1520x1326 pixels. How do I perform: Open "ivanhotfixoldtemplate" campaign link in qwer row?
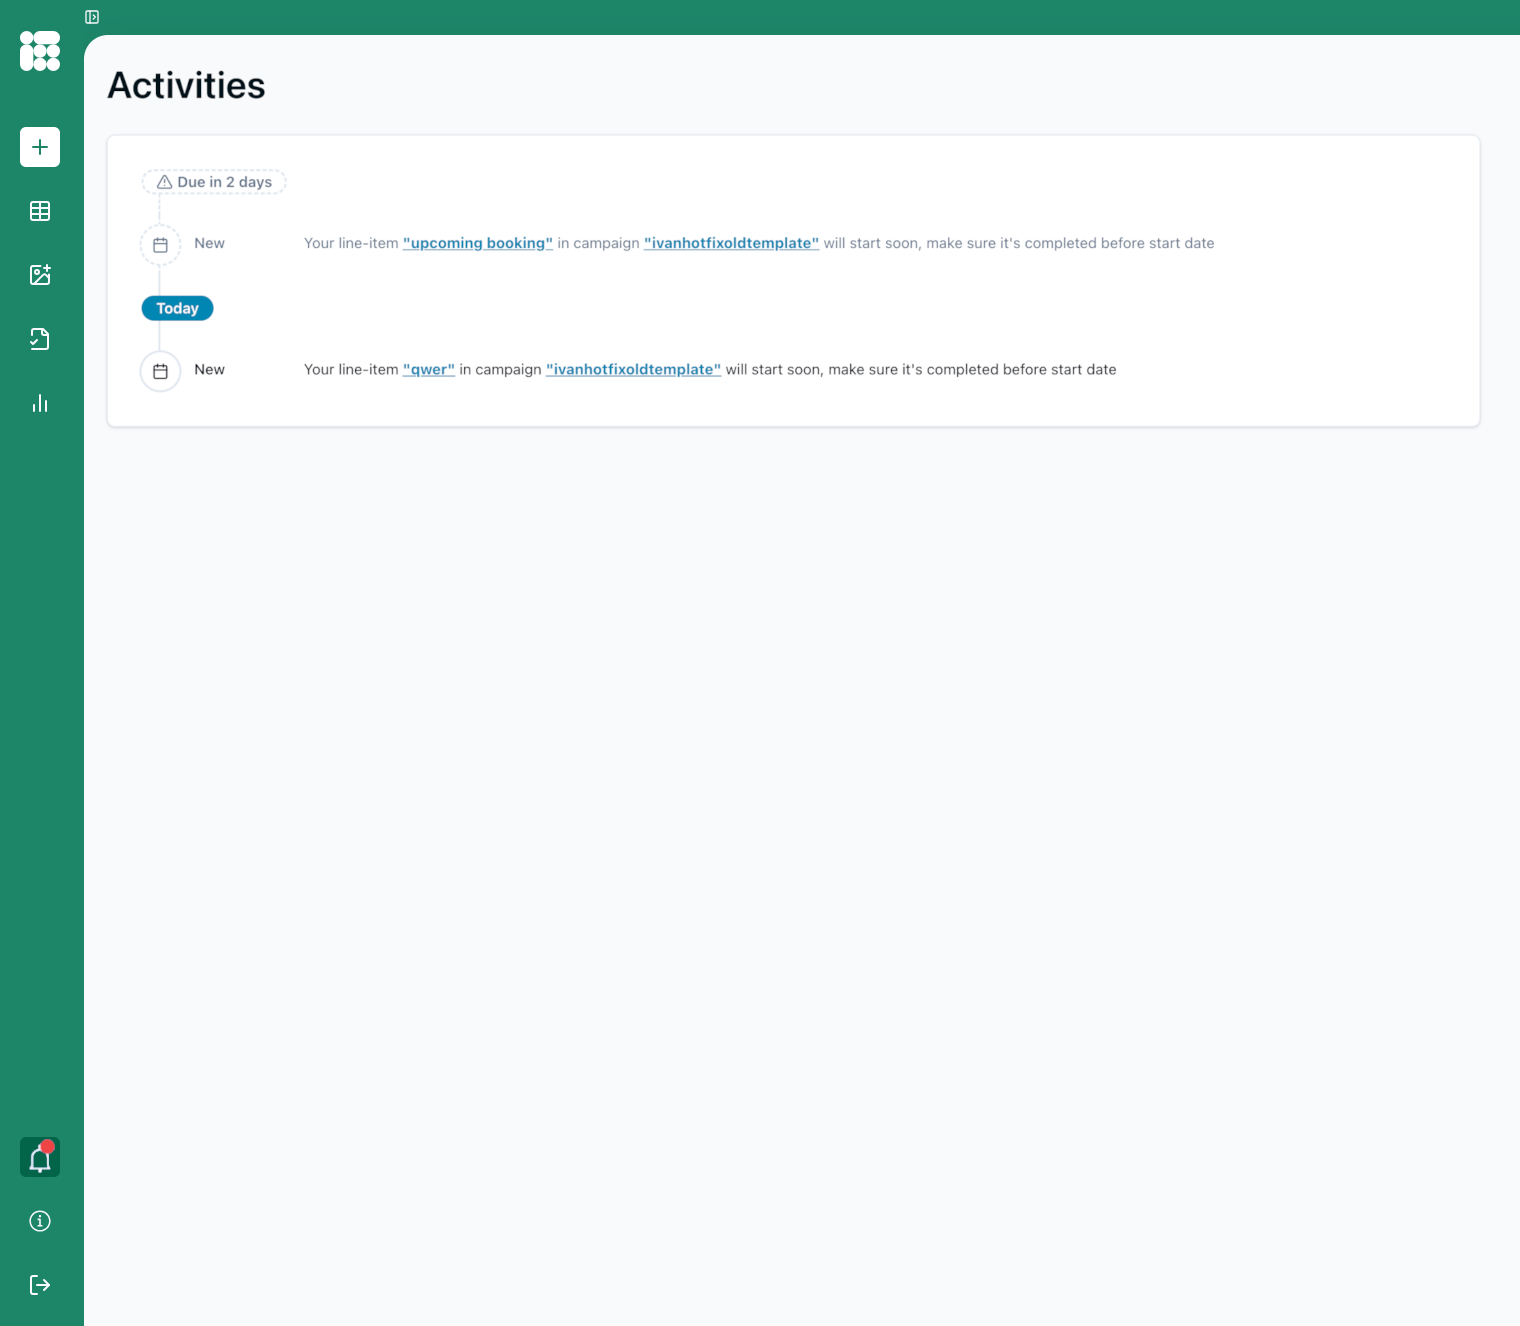click(x=633, y=369)
